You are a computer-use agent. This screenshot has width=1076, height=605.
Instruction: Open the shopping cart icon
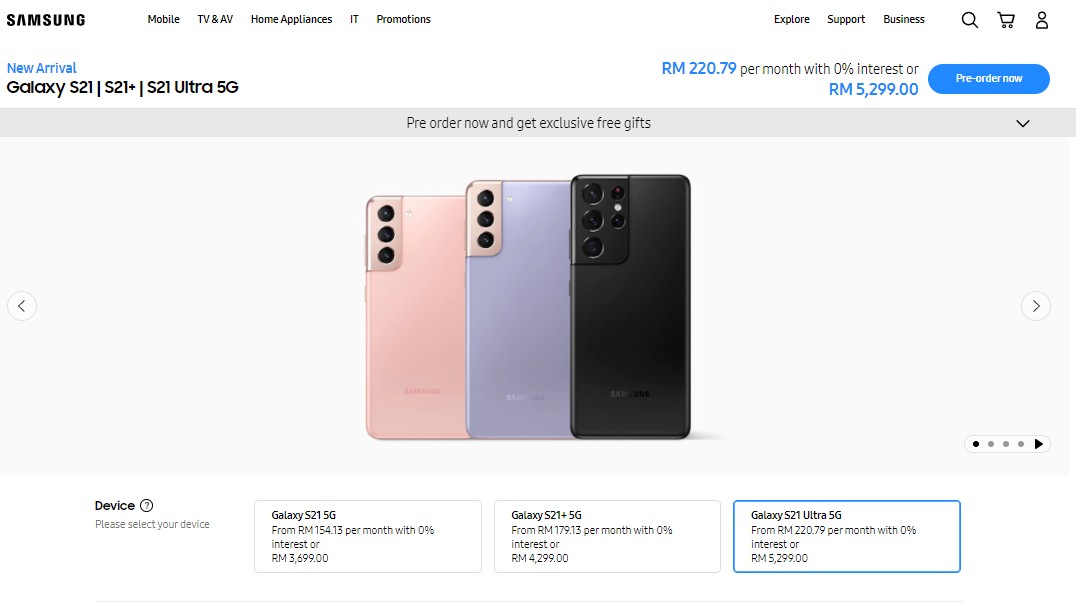coord(1006,20)
